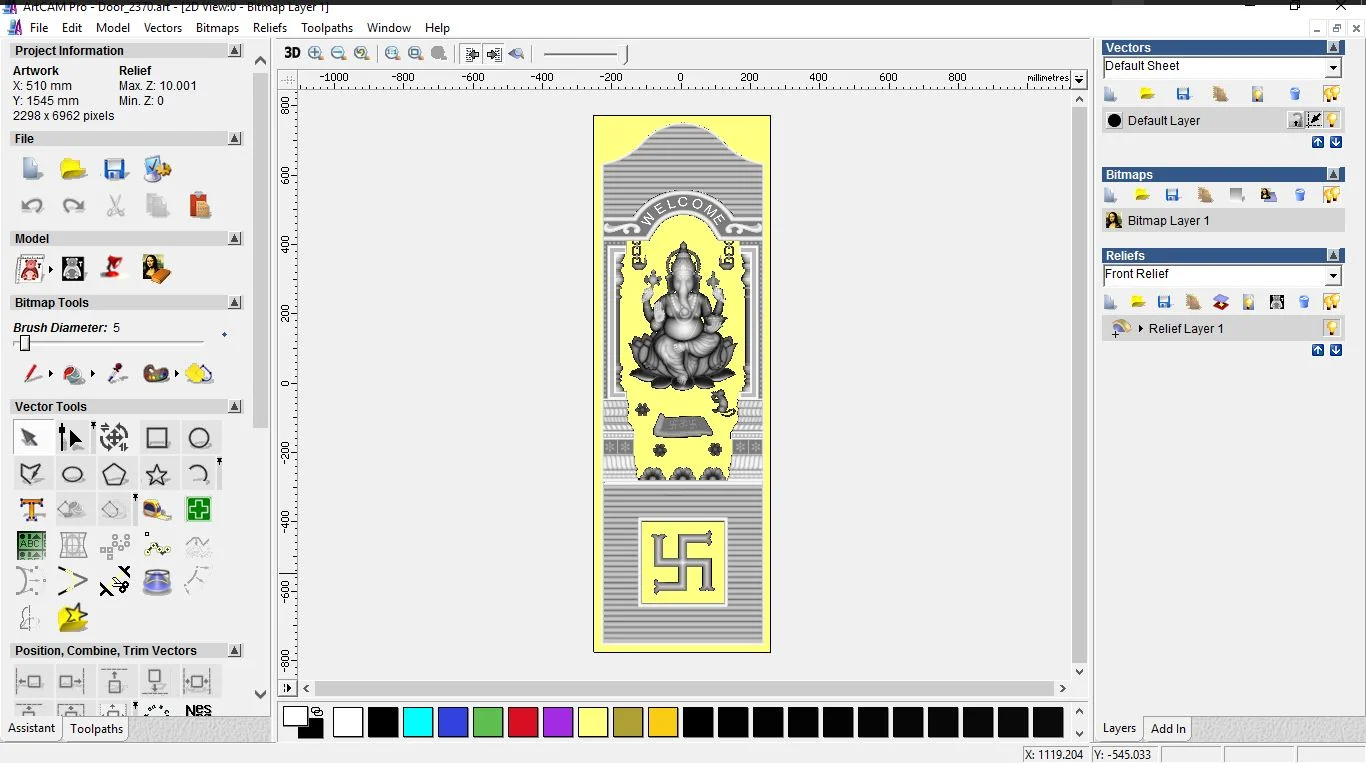Select the Create Rectangle vector tool

click(157, 438)
